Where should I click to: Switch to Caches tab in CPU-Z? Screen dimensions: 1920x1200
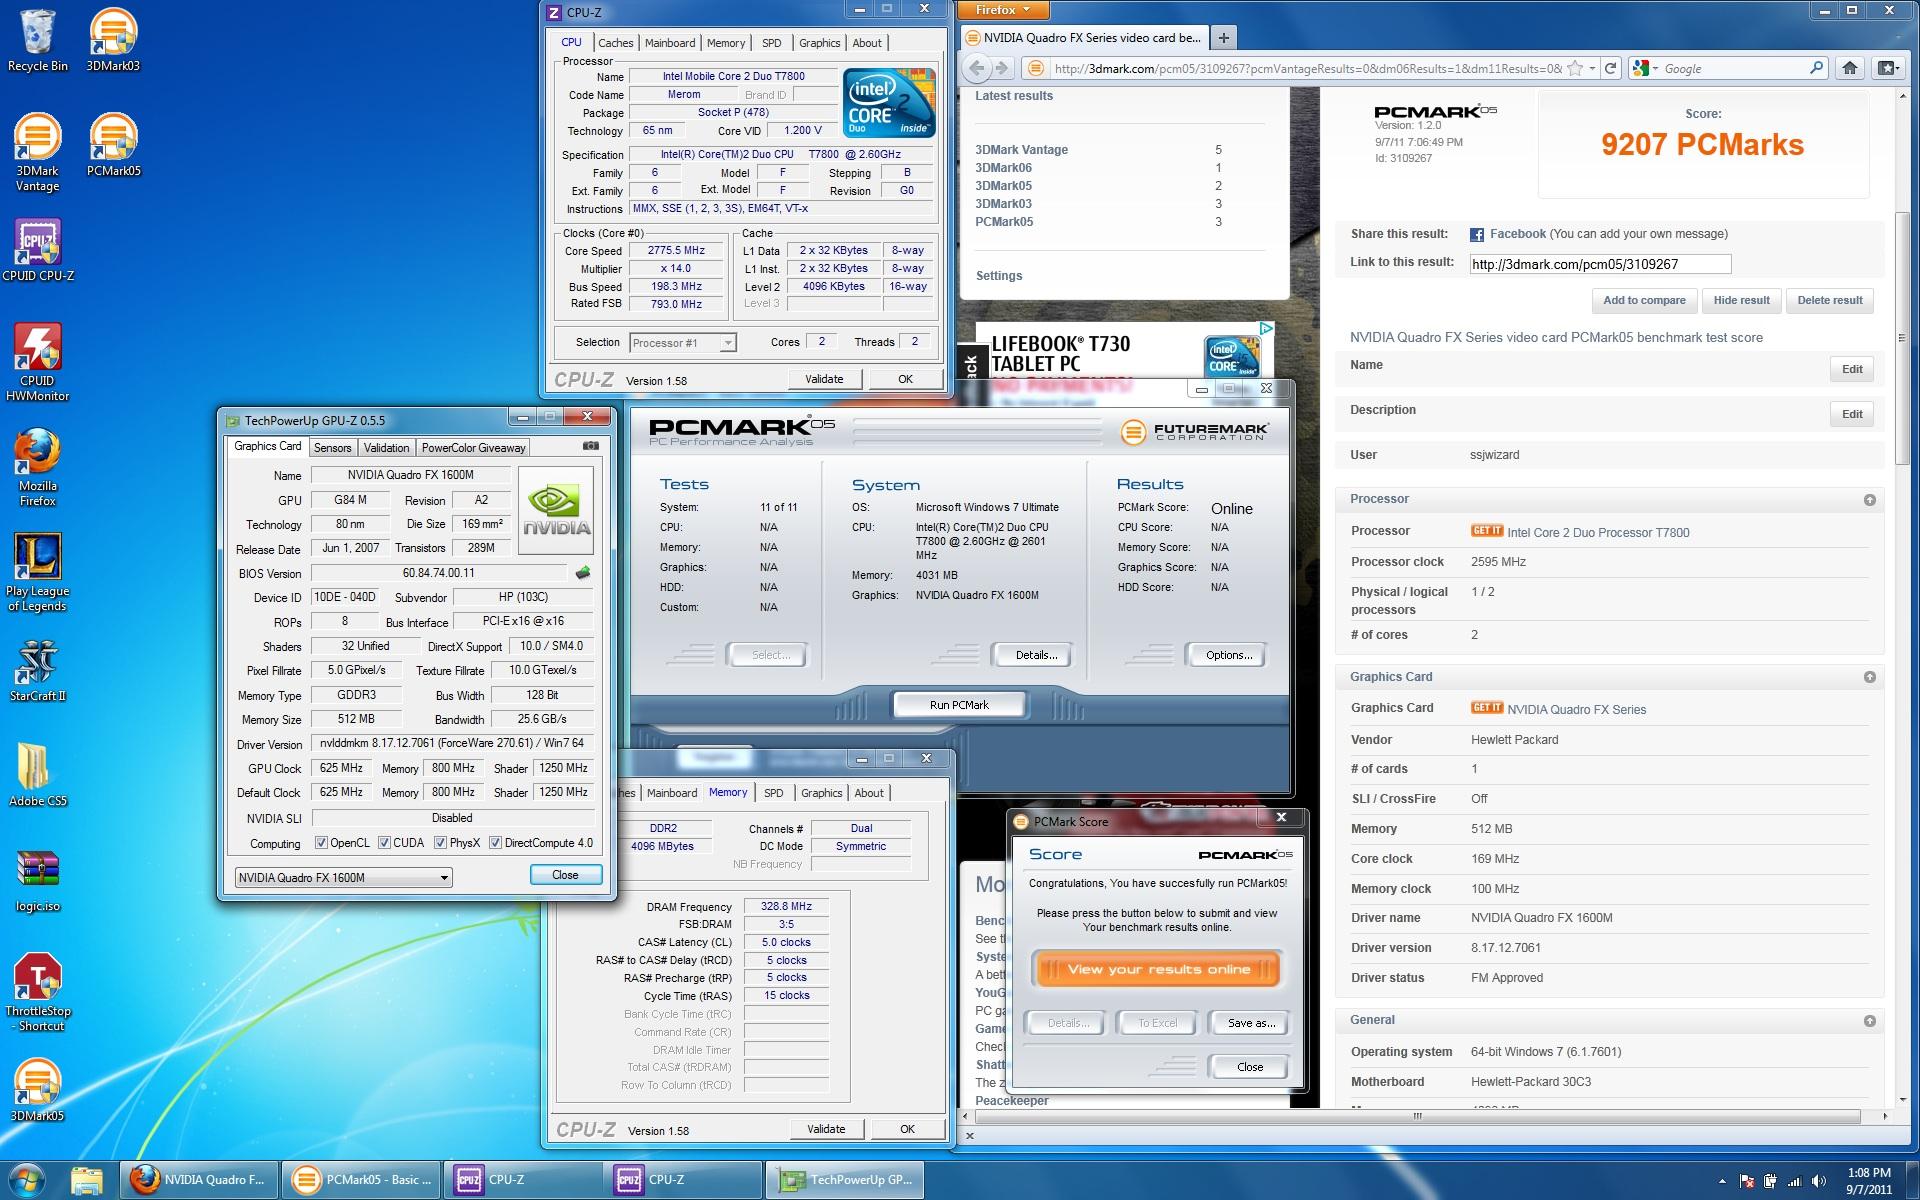point(615,43)
